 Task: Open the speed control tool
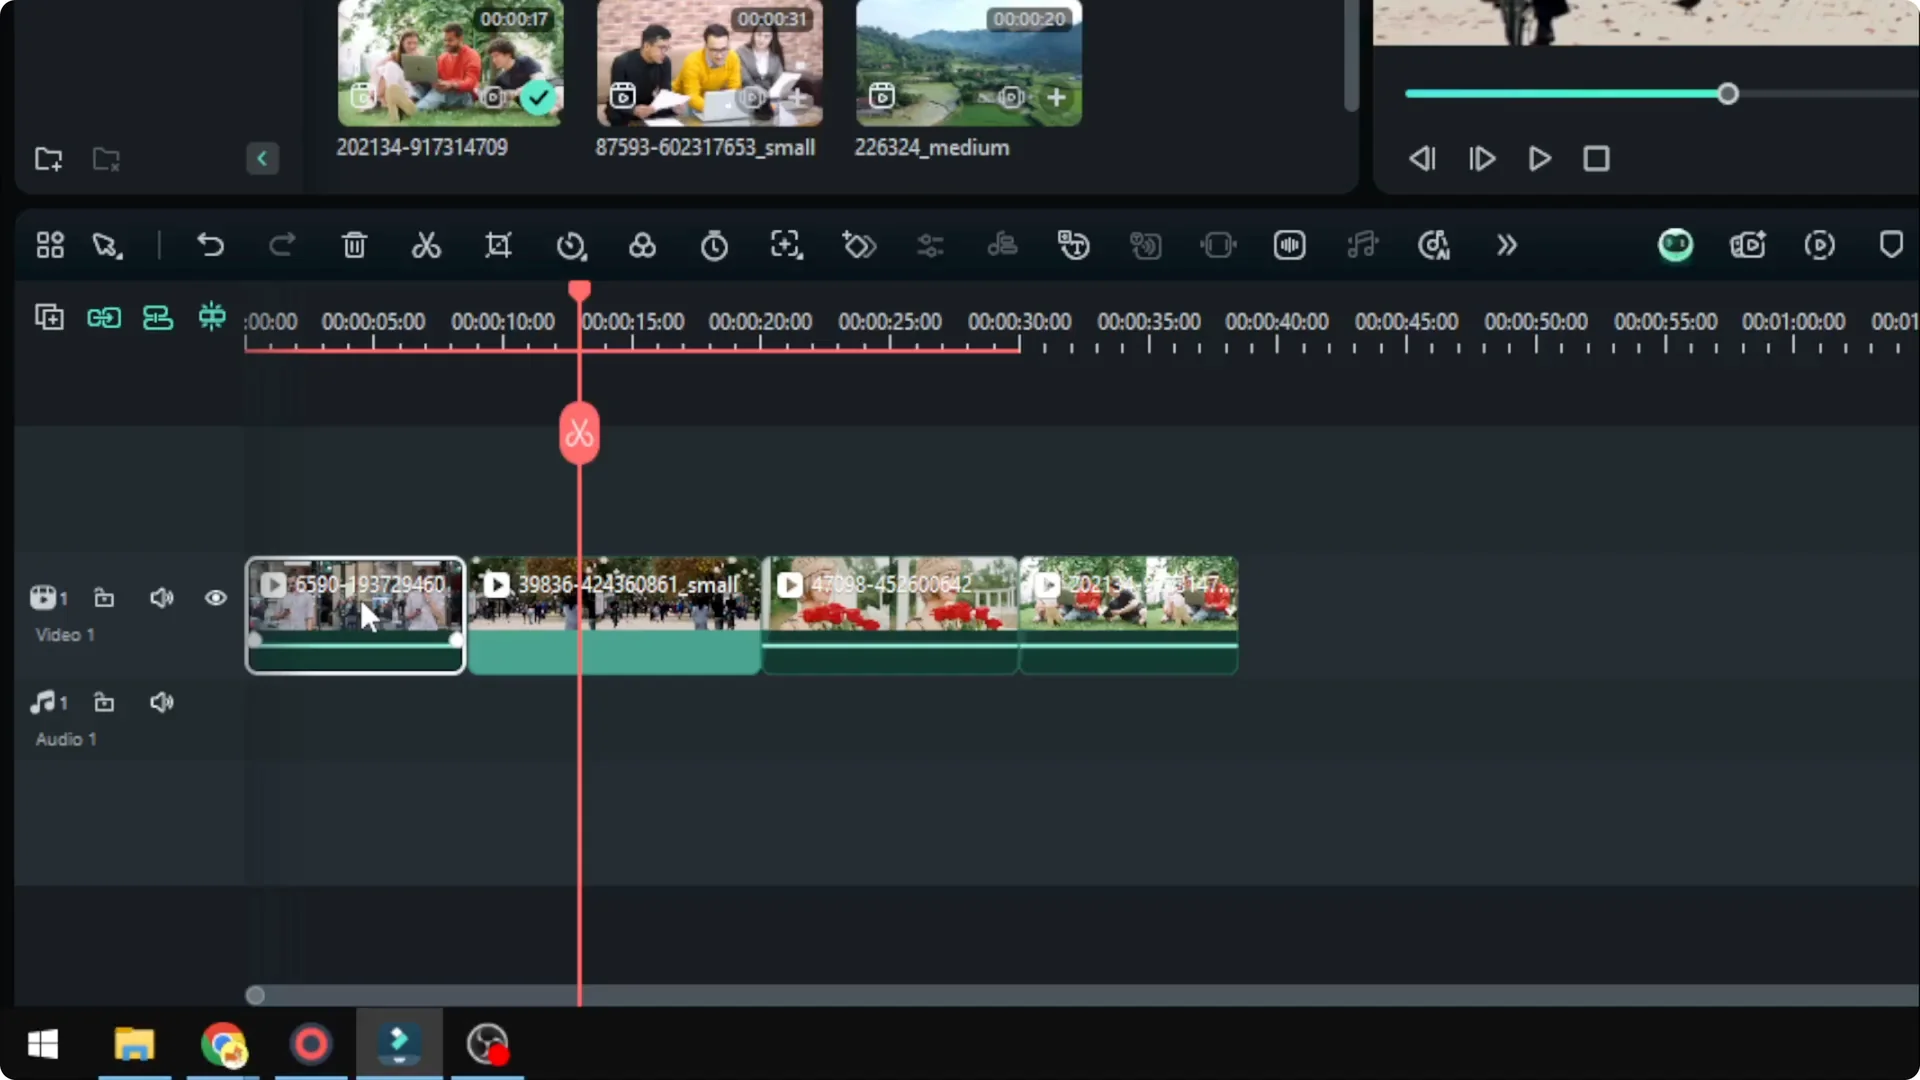571,245
